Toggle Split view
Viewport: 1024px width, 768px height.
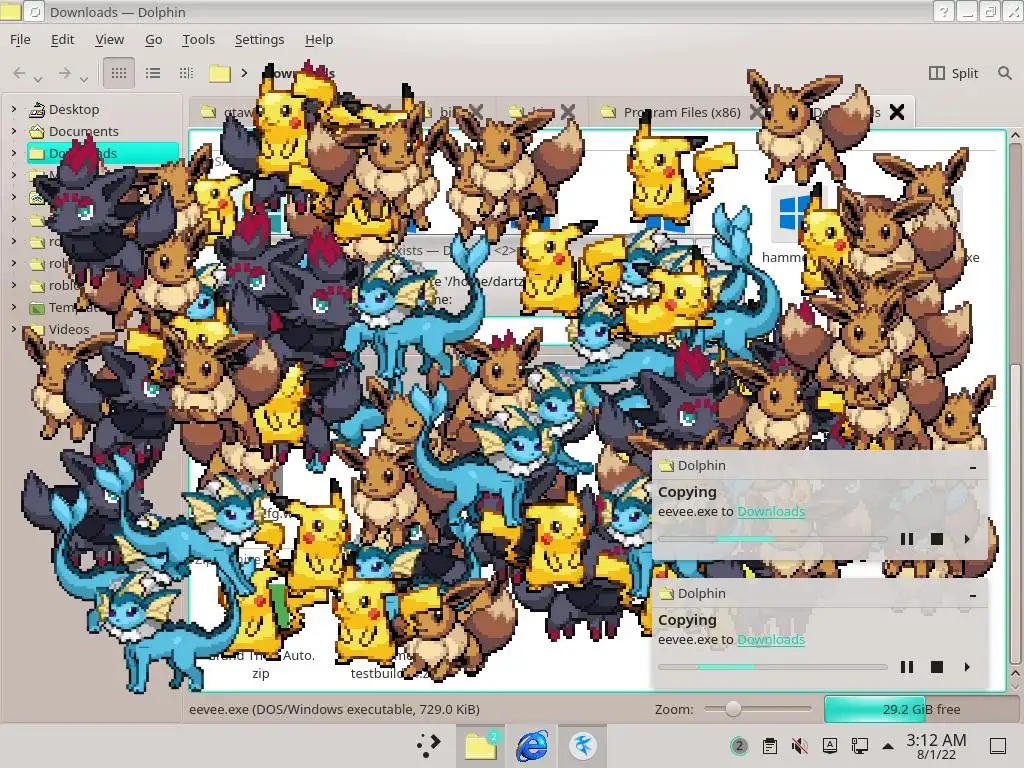[x=953, y=73]
